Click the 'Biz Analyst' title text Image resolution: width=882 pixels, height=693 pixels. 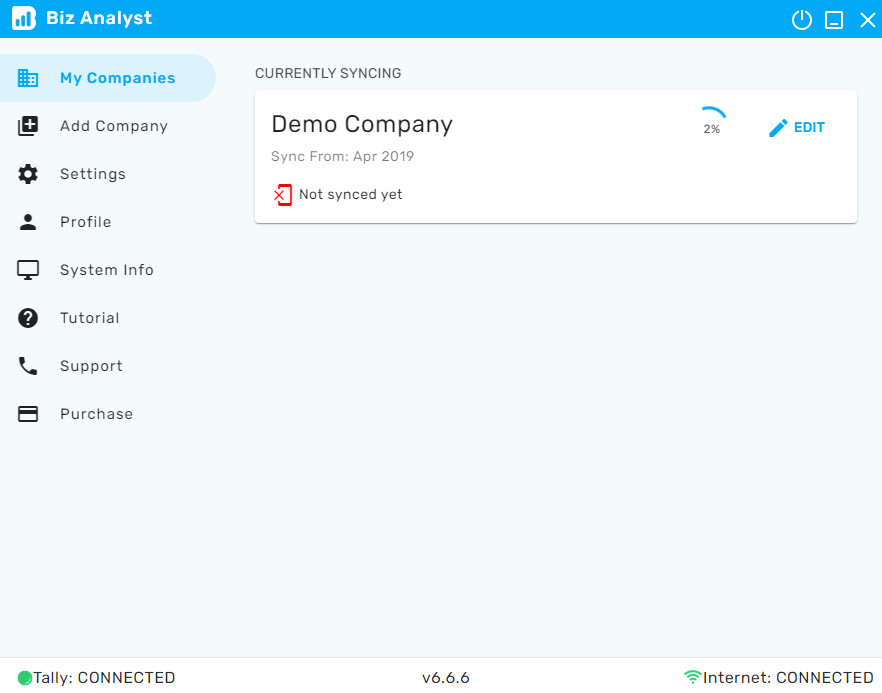(x=99, y=18)
